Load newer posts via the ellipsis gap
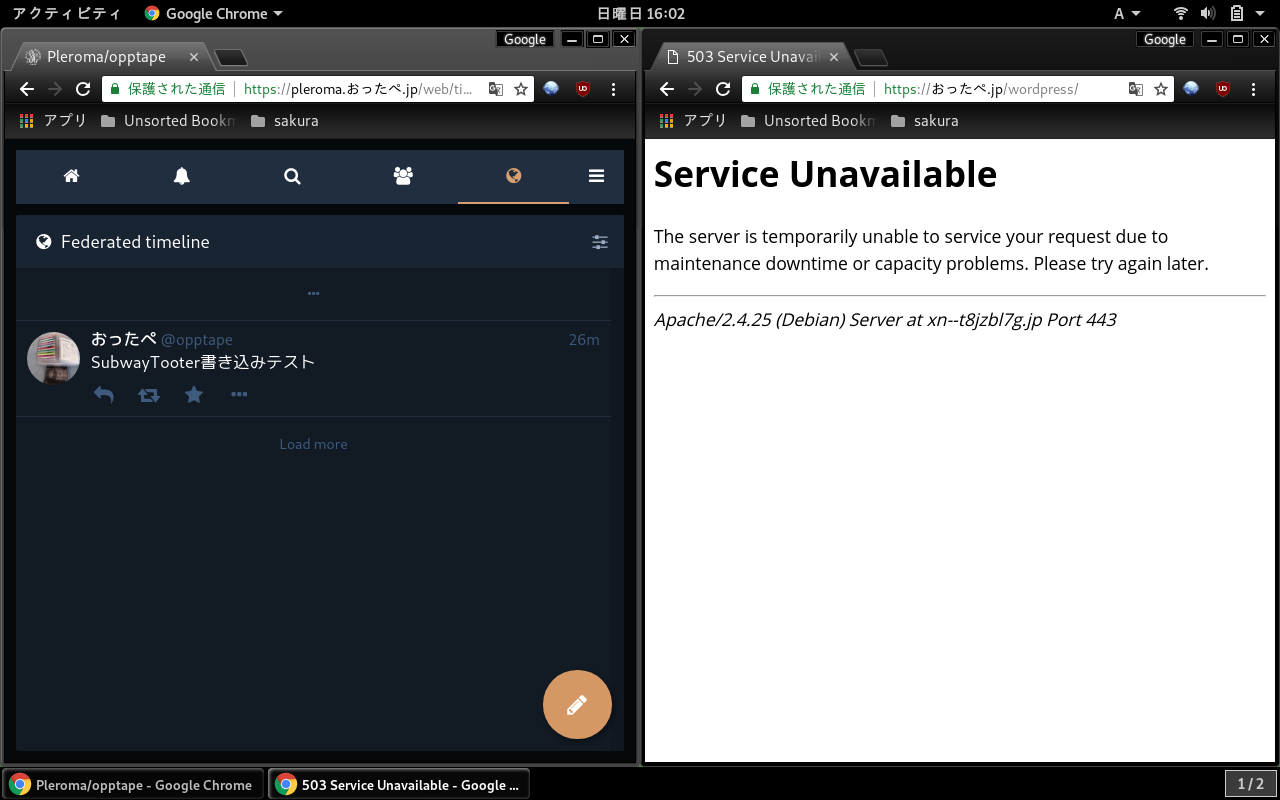 pos(313,294)
